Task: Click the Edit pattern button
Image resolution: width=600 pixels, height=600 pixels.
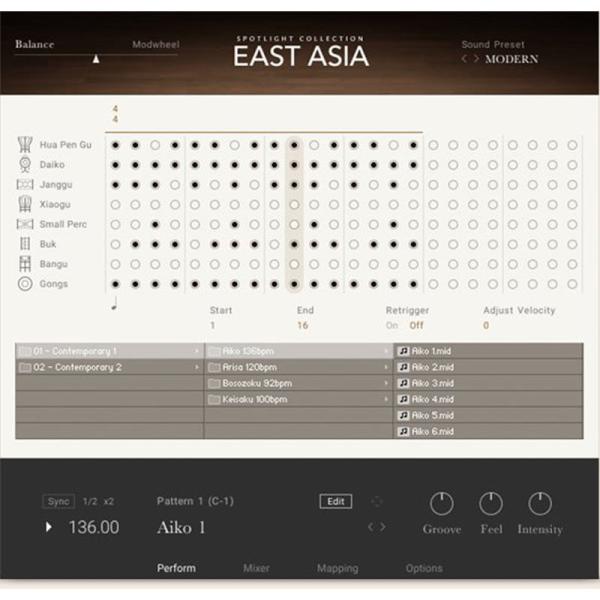Action: [x=336, y=501]
